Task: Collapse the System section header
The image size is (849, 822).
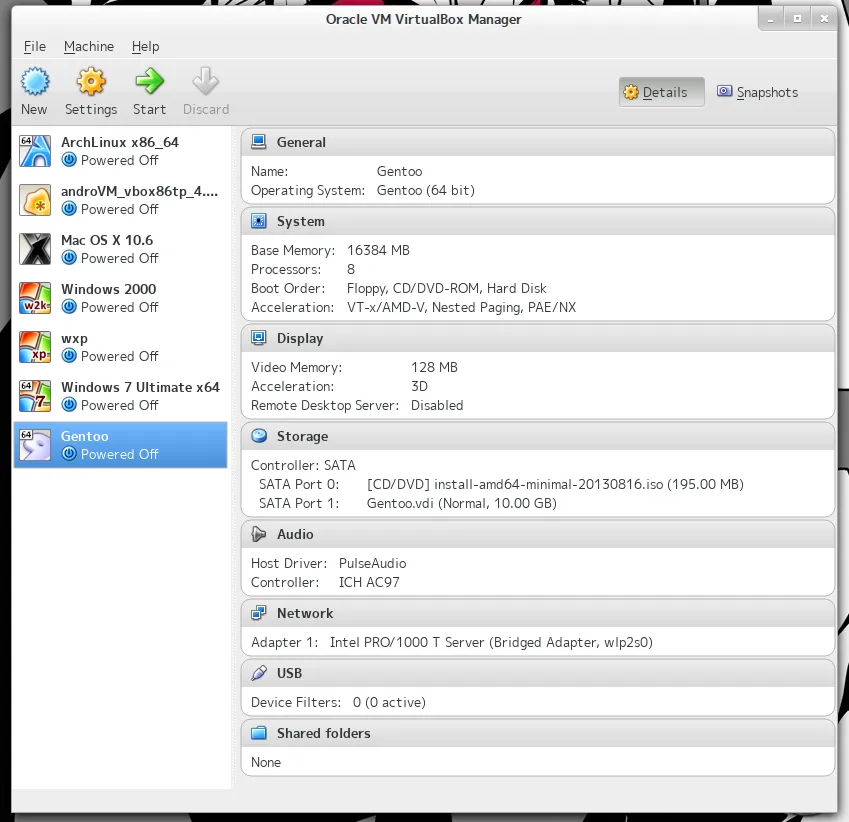Action: tap(300, 221)
